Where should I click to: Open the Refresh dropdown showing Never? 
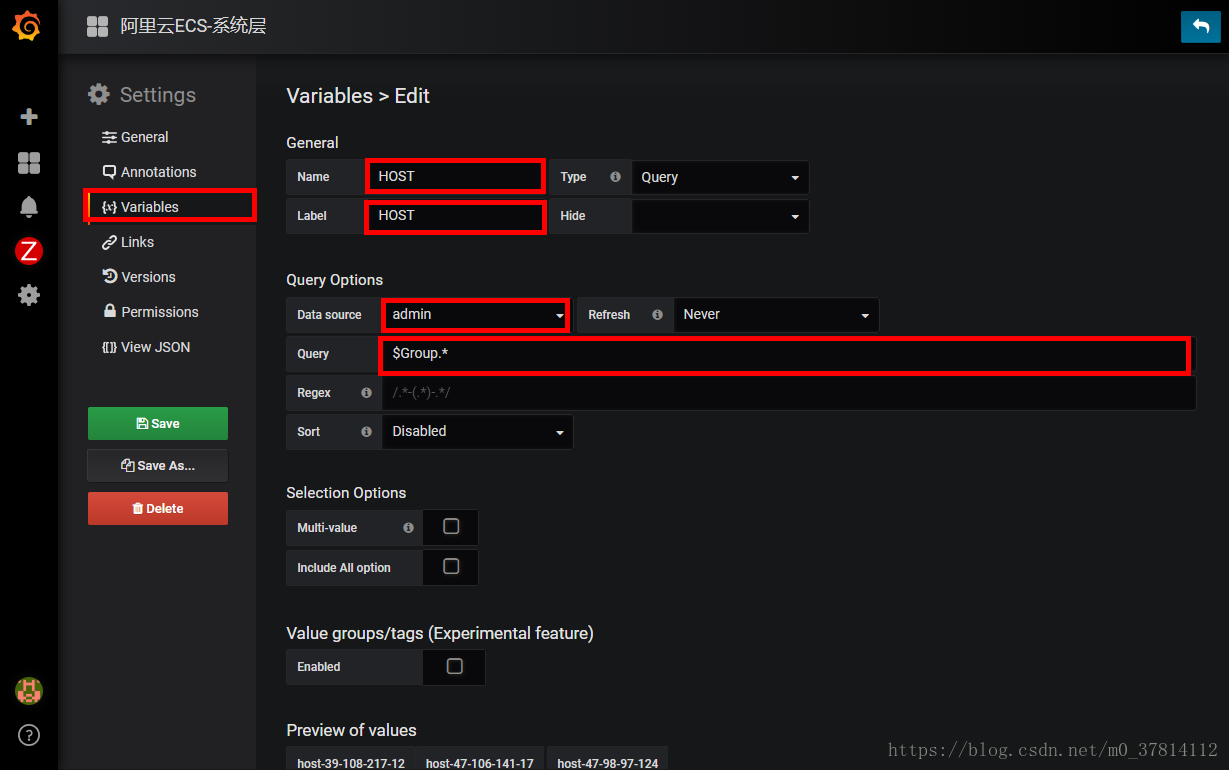pos(776,314)
